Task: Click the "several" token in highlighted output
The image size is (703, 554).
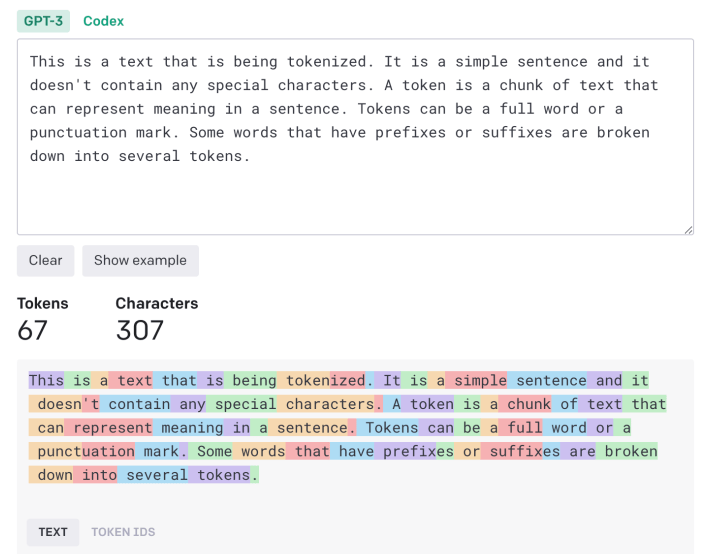Action: pyautogui.click(x=157, y=475)
